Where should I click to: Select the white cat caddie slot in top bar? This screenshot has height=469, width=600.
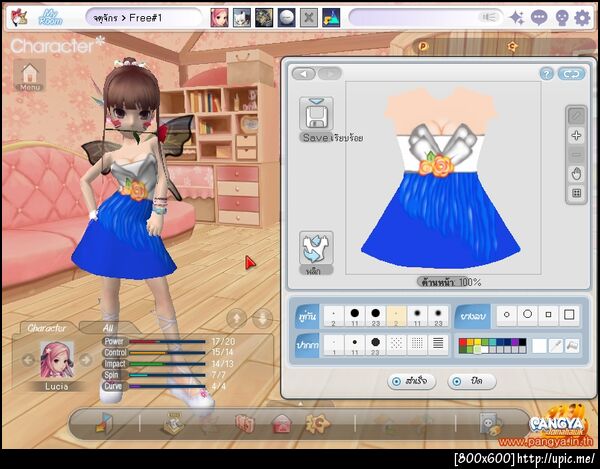pos(242,18)
